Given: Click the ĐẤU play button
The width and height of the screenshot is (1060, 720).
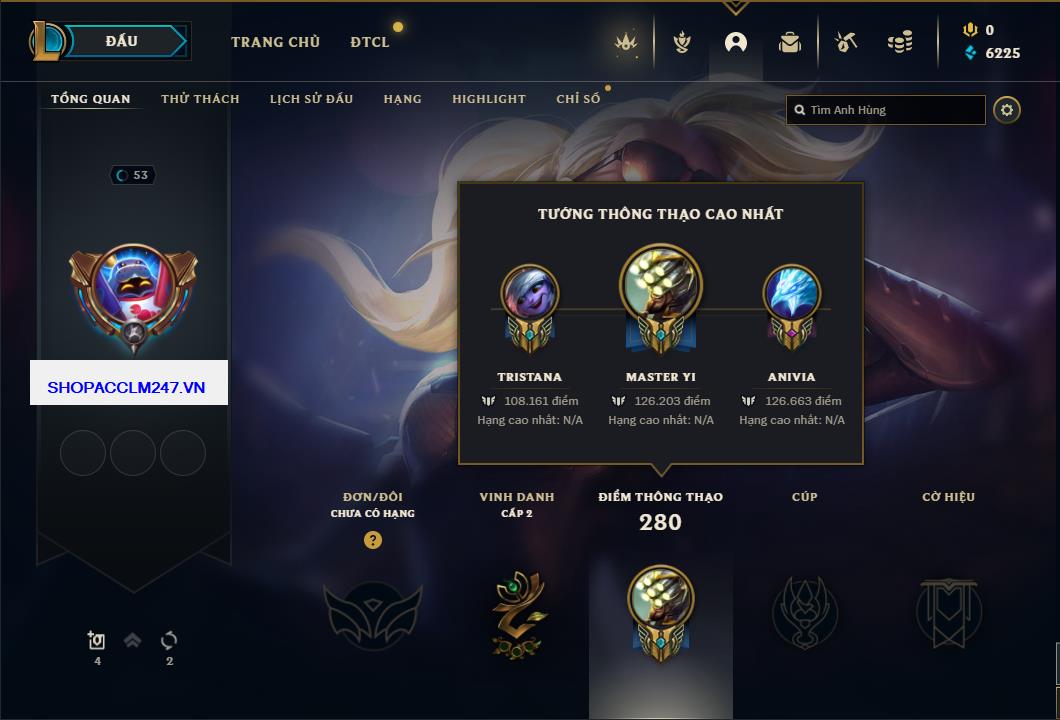Looking at the screenshot, I should coord(122,41).
